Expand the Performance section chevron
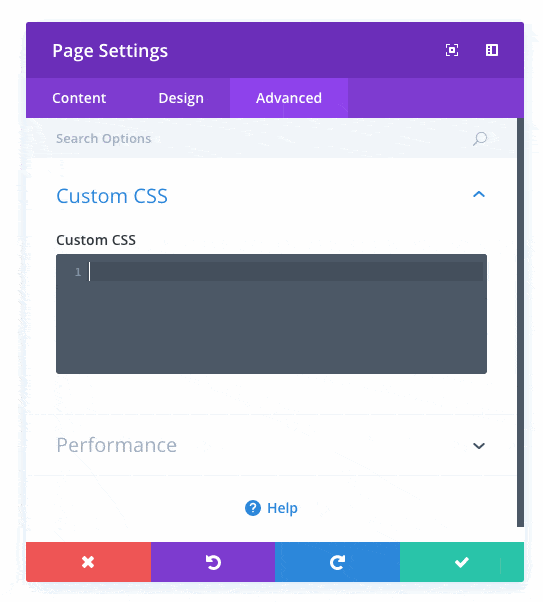 point(479,446)
